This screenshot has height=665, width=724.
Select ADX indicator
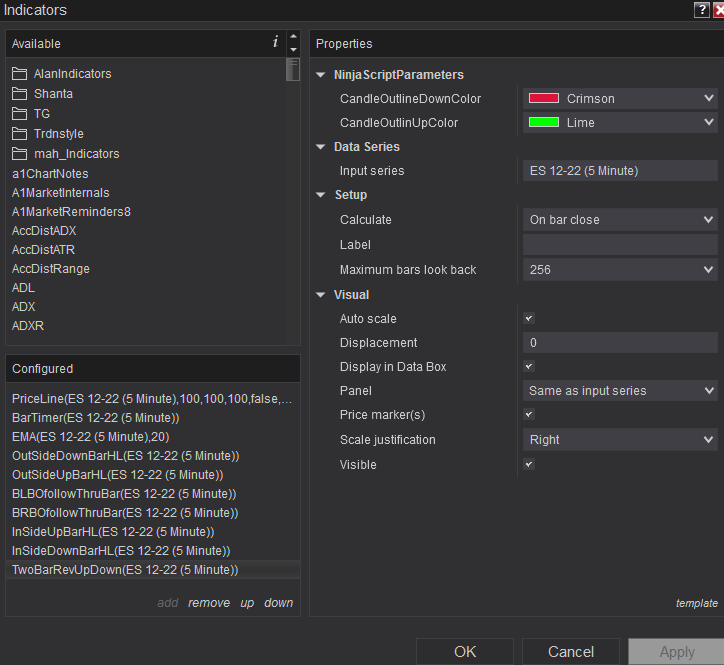click(x=24, y=306)
